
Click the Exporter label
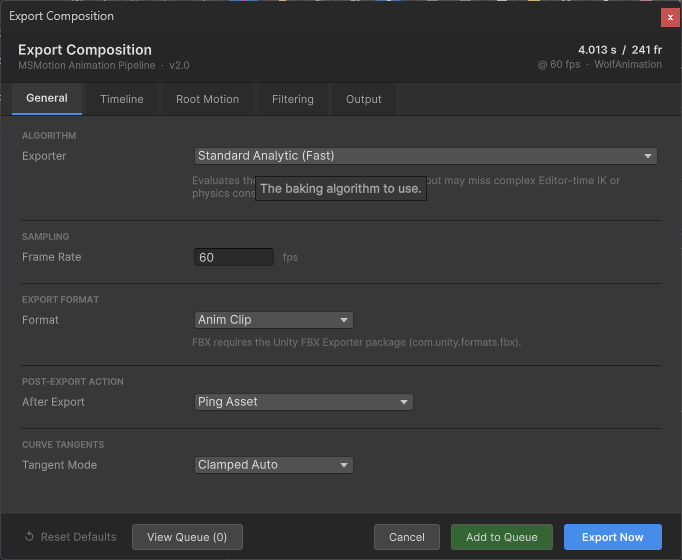click(44, 156)
